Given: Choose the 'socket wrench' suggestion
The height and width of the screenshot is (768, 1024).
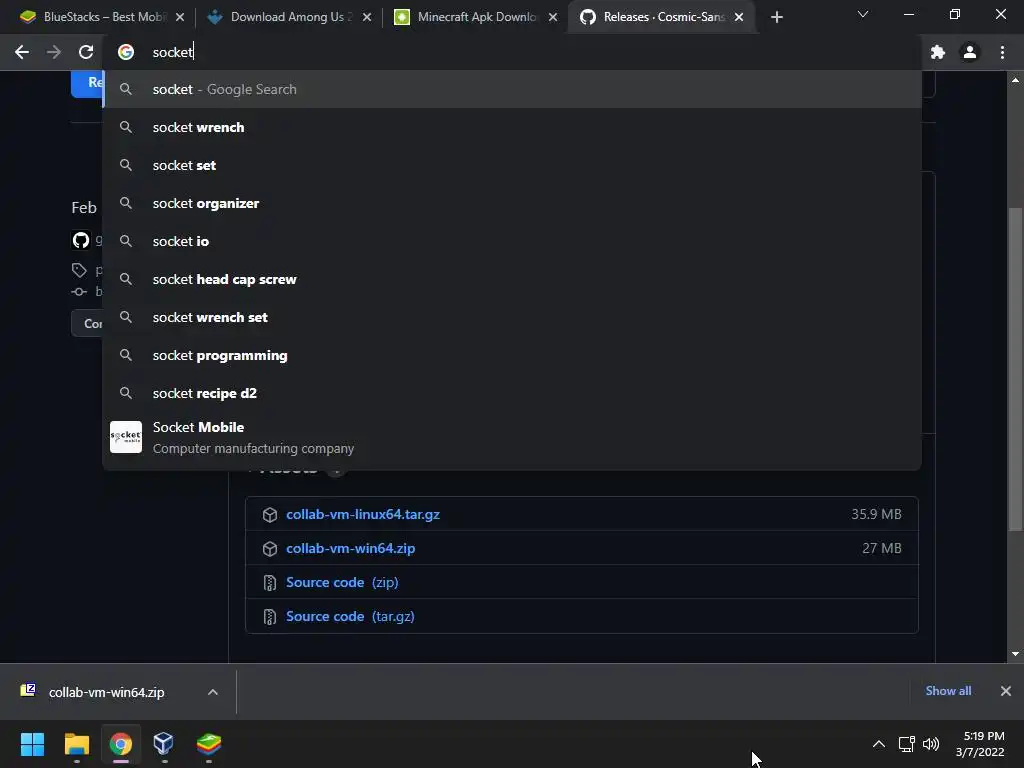Looking at the screenshot, I should tap(512, 127).
